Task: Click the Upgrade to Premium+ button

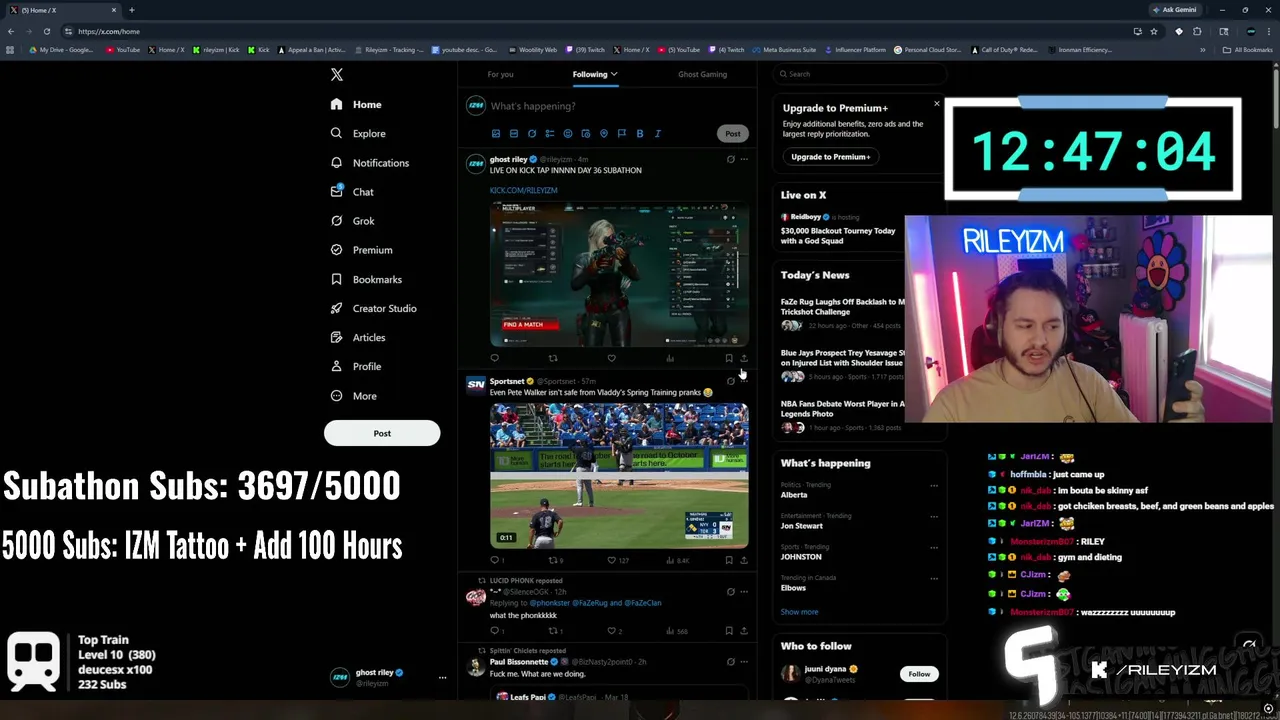Action: tap(831, 157)
